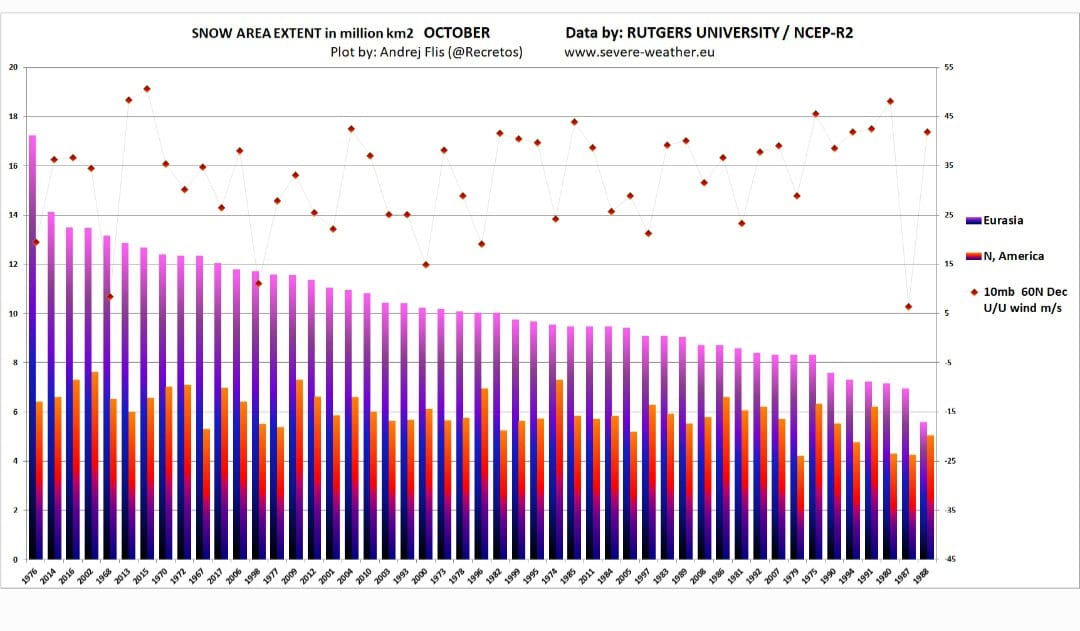
Task: Click the x-axis year label "2007"
Action: click(x=773, y=576)
